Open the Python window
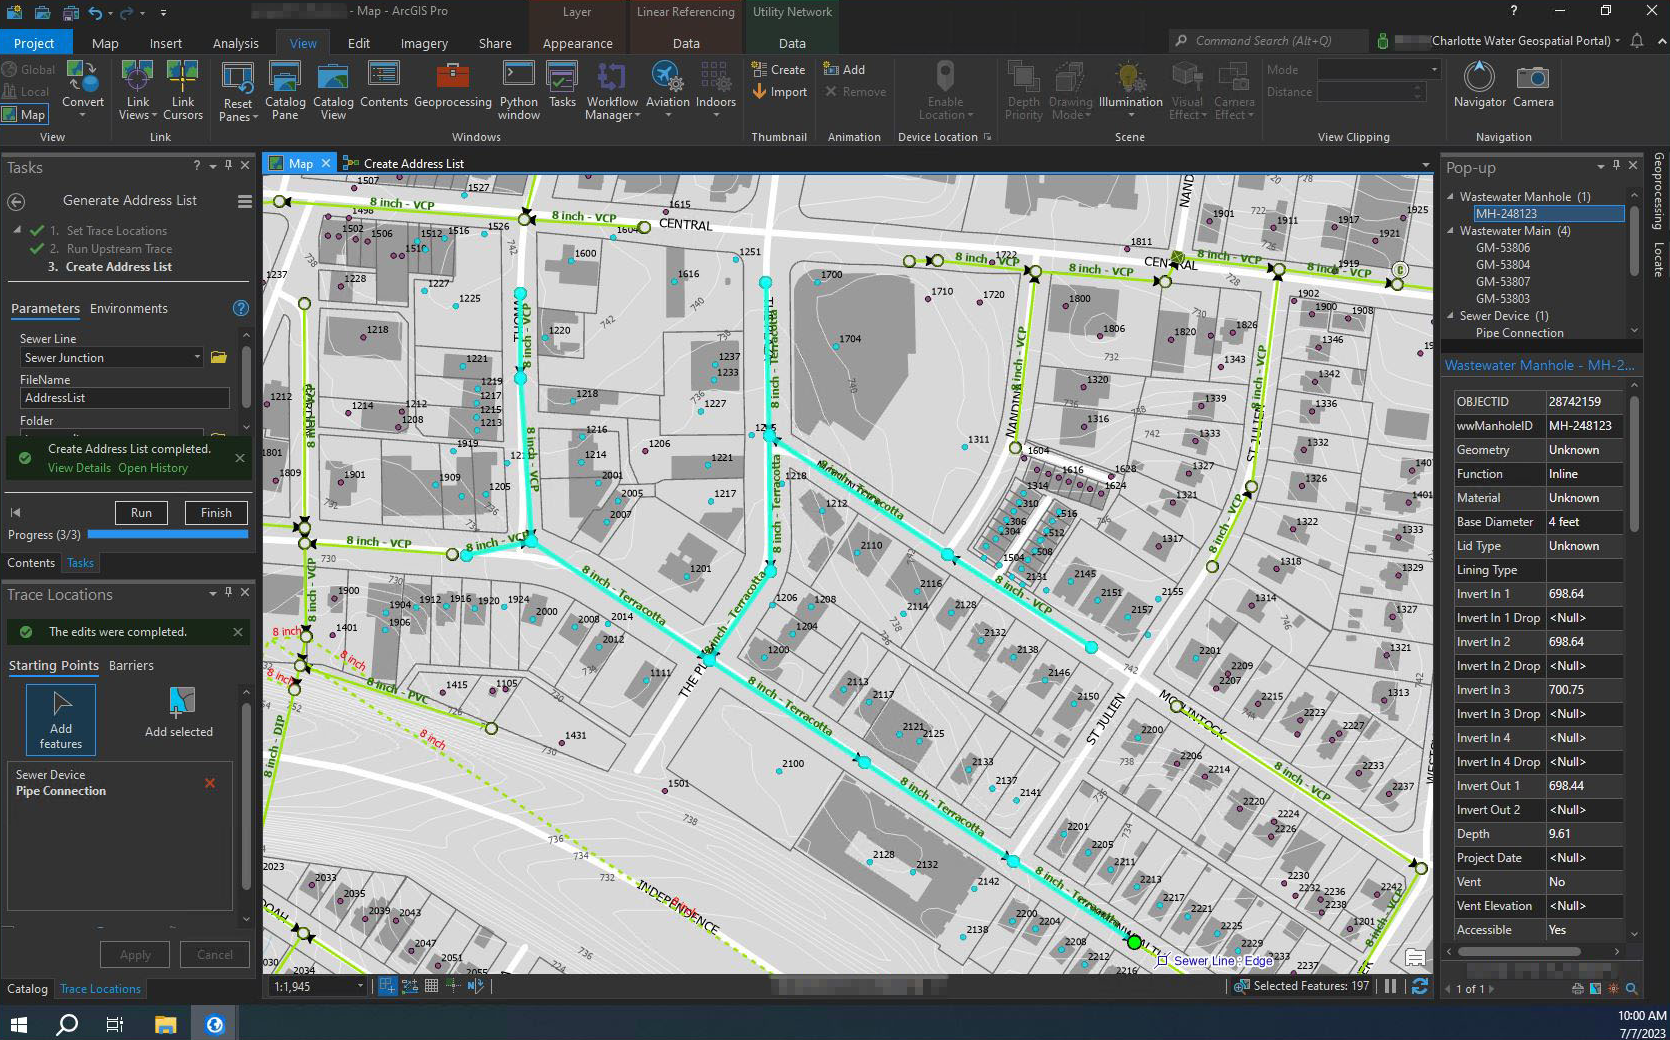Screen dimensions: 1670x1040 518,90
